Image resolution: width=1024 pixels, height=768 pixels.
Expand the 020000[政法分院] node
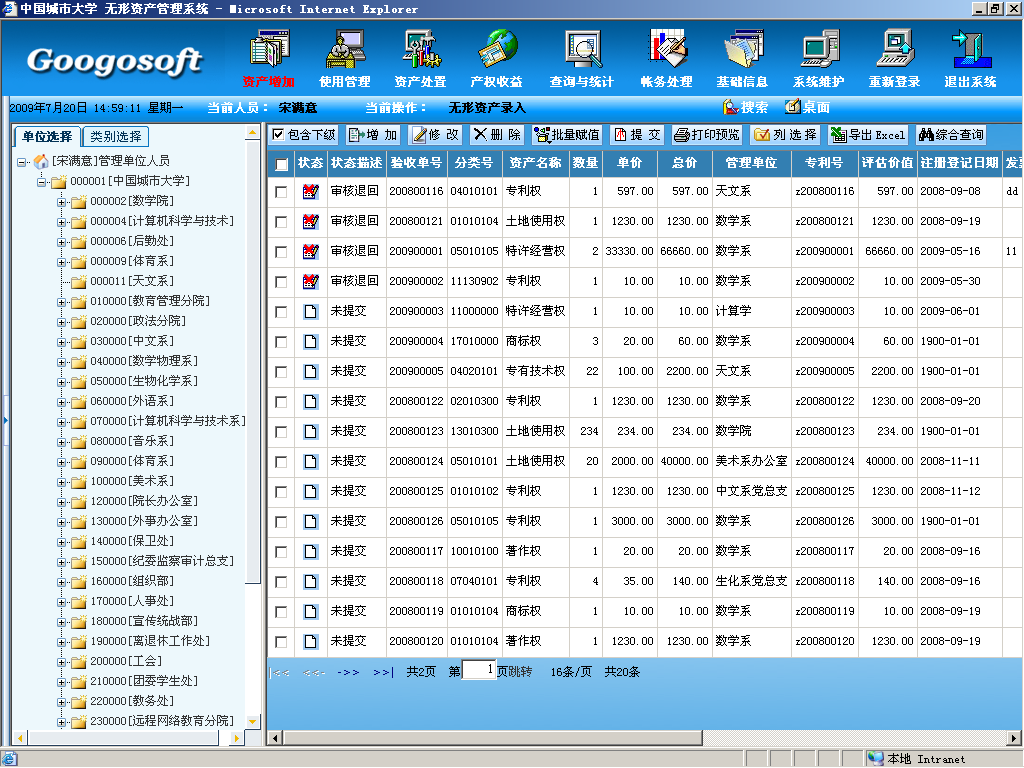[x=61, y=322]
